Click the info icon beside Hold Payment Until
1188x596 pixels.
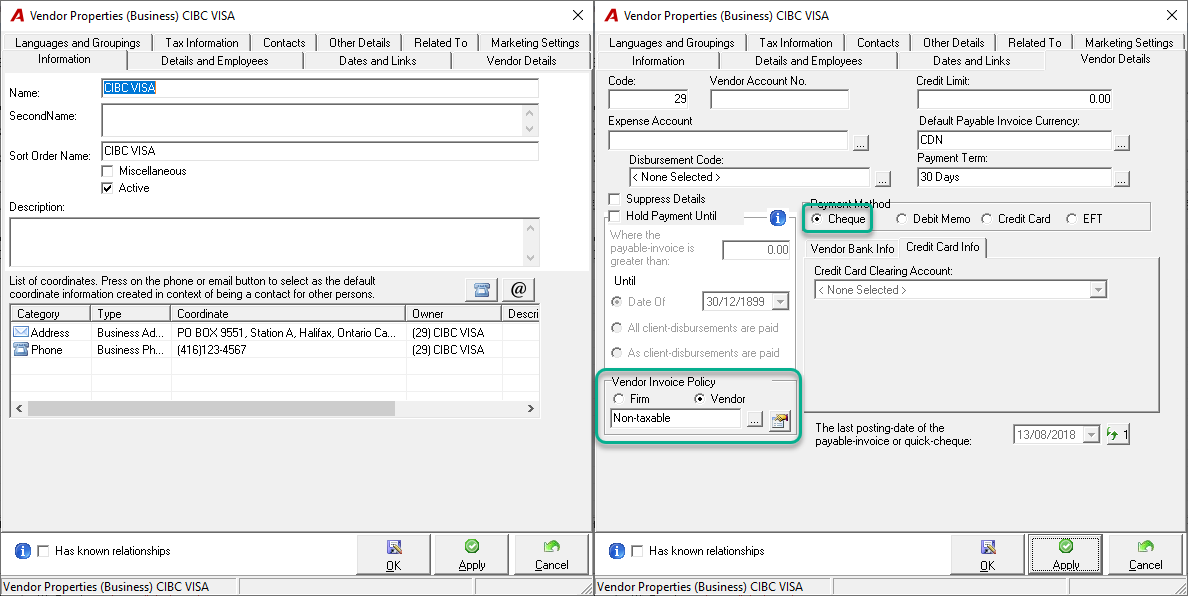(x=777, y=218)
